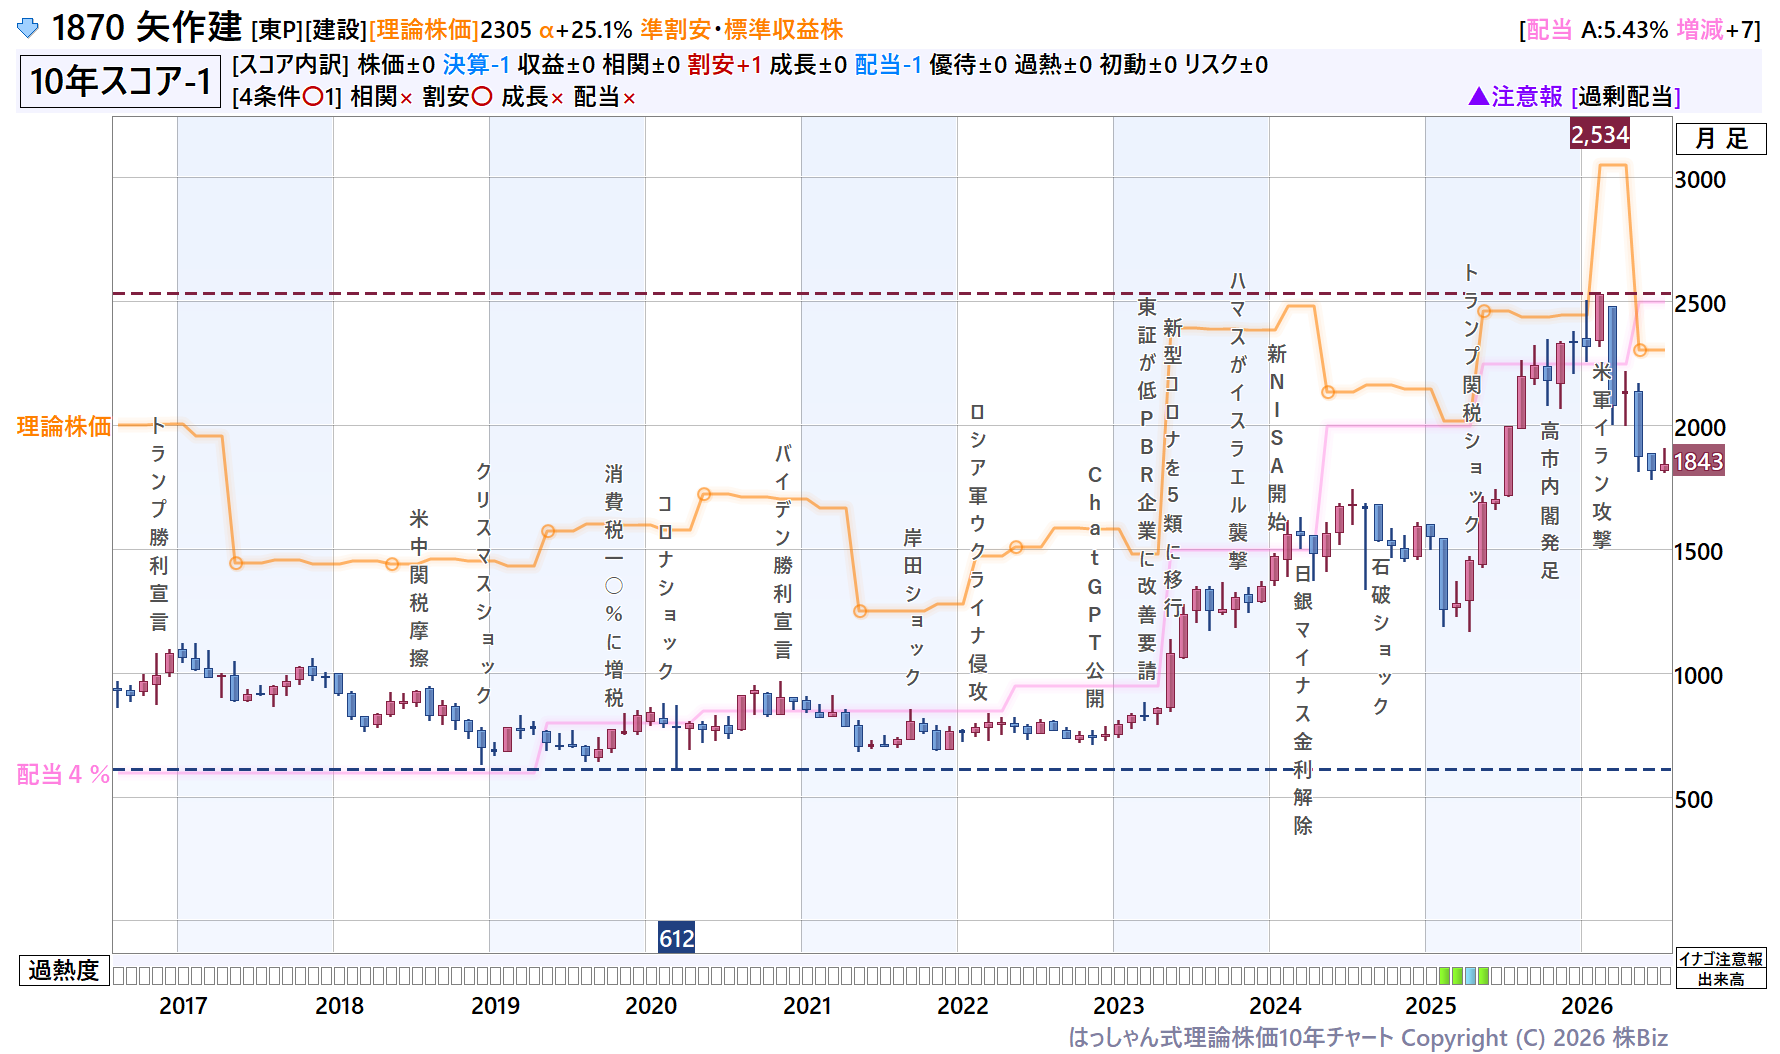This screenshot has height=1054, width=1780.
Task: Click the 岸田ショック event annotation
Action: [x=913, y=607]
